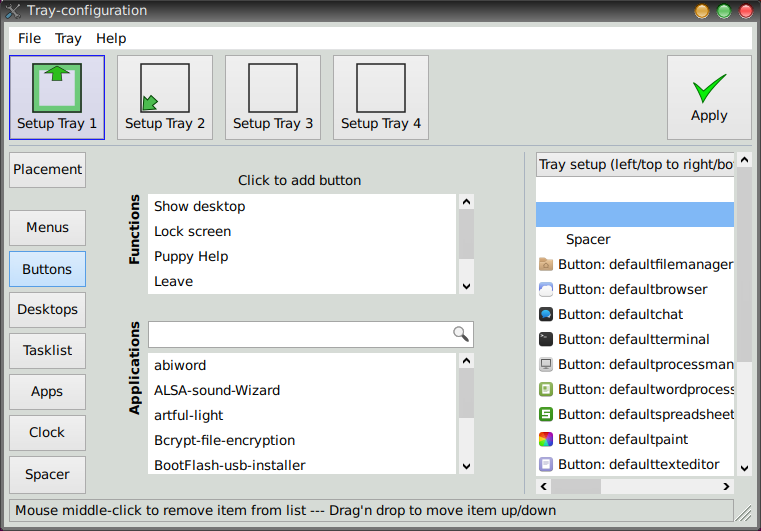The height and width of the screenshot is (531, 761).
Task: Click defaulttexteditor purple icon
Action: click(x=546, y=465)
